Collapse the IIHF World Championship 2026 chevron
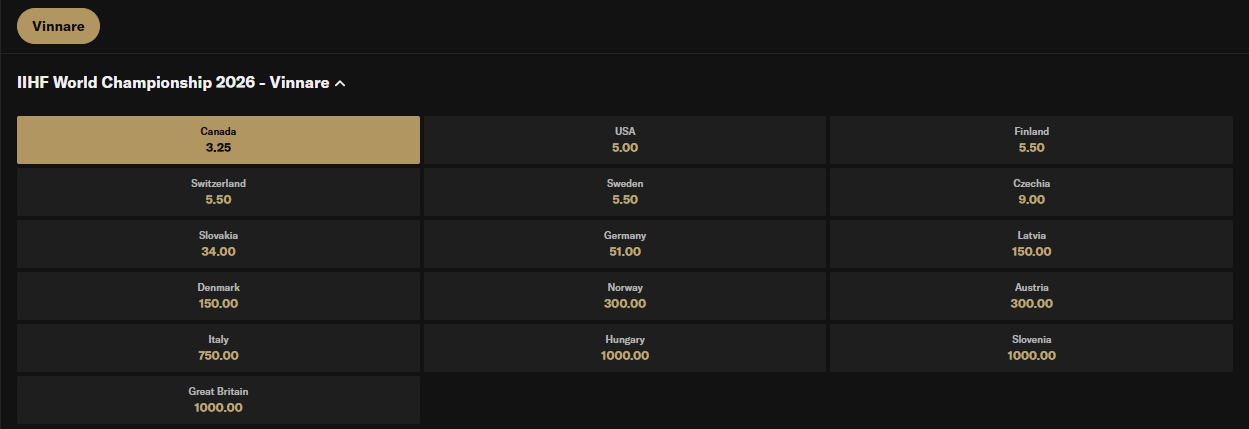 [x=340, y=84]
